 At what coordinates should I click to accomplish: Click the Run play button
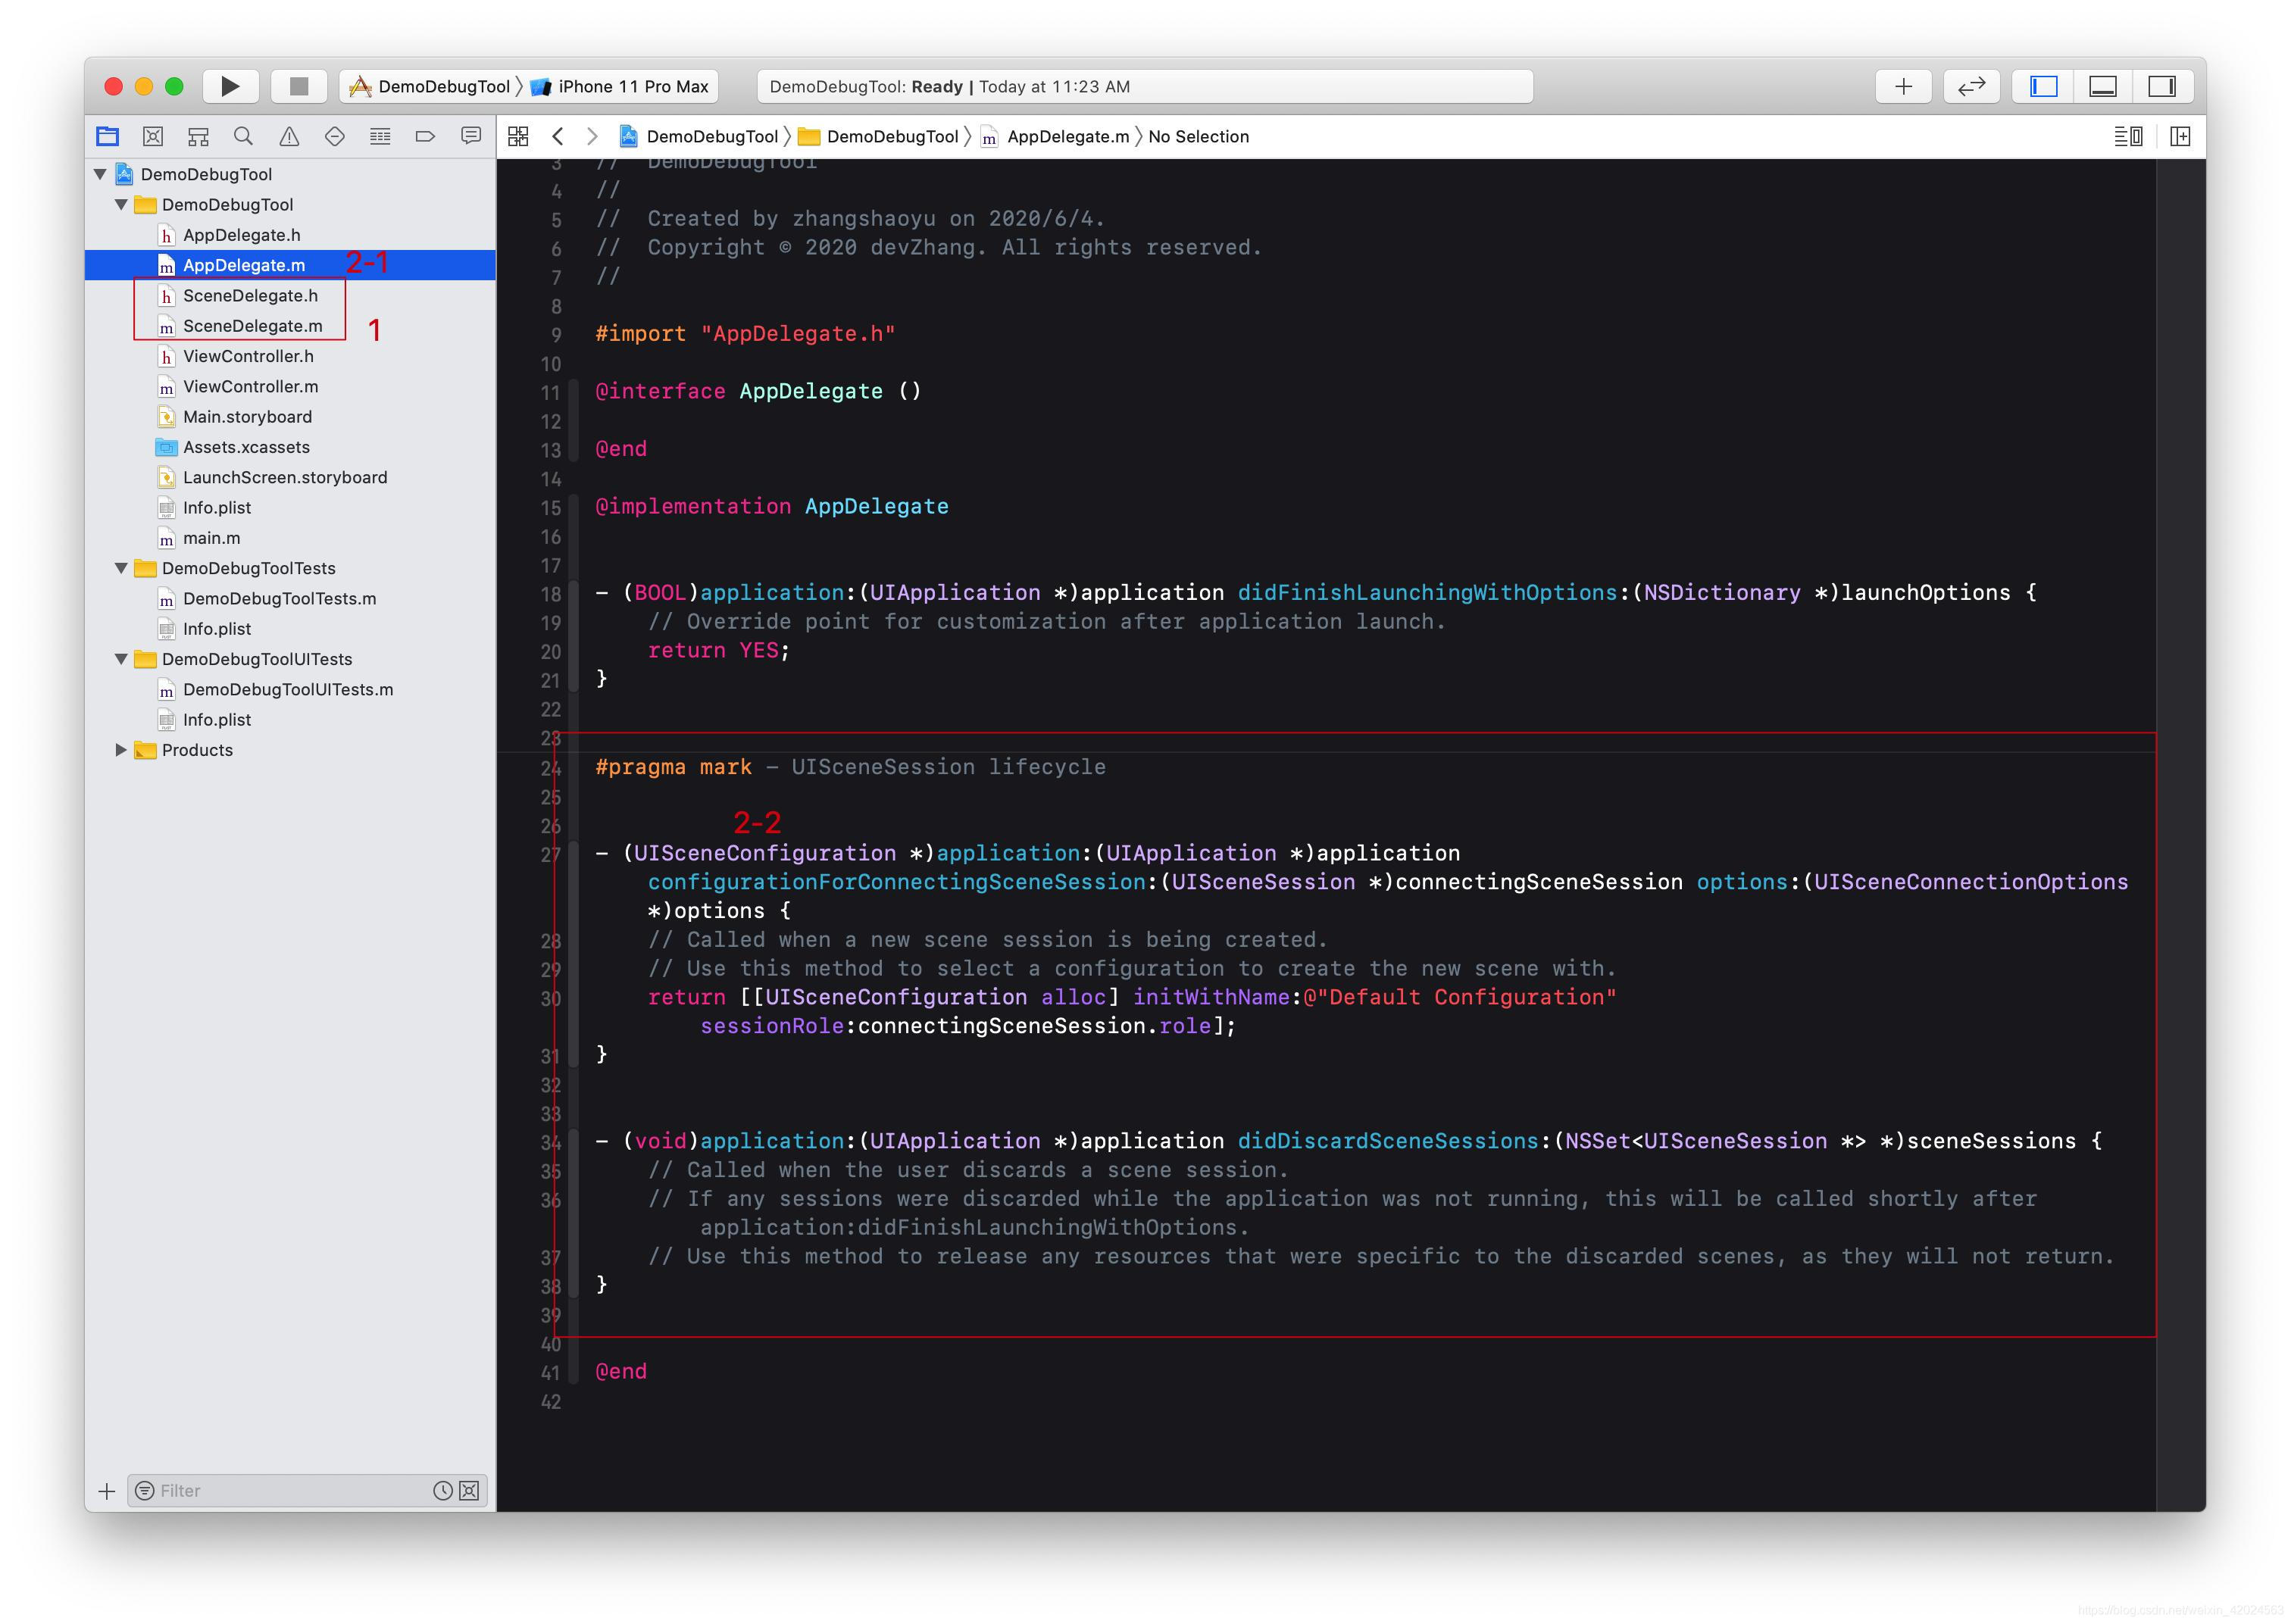(230, 86)
